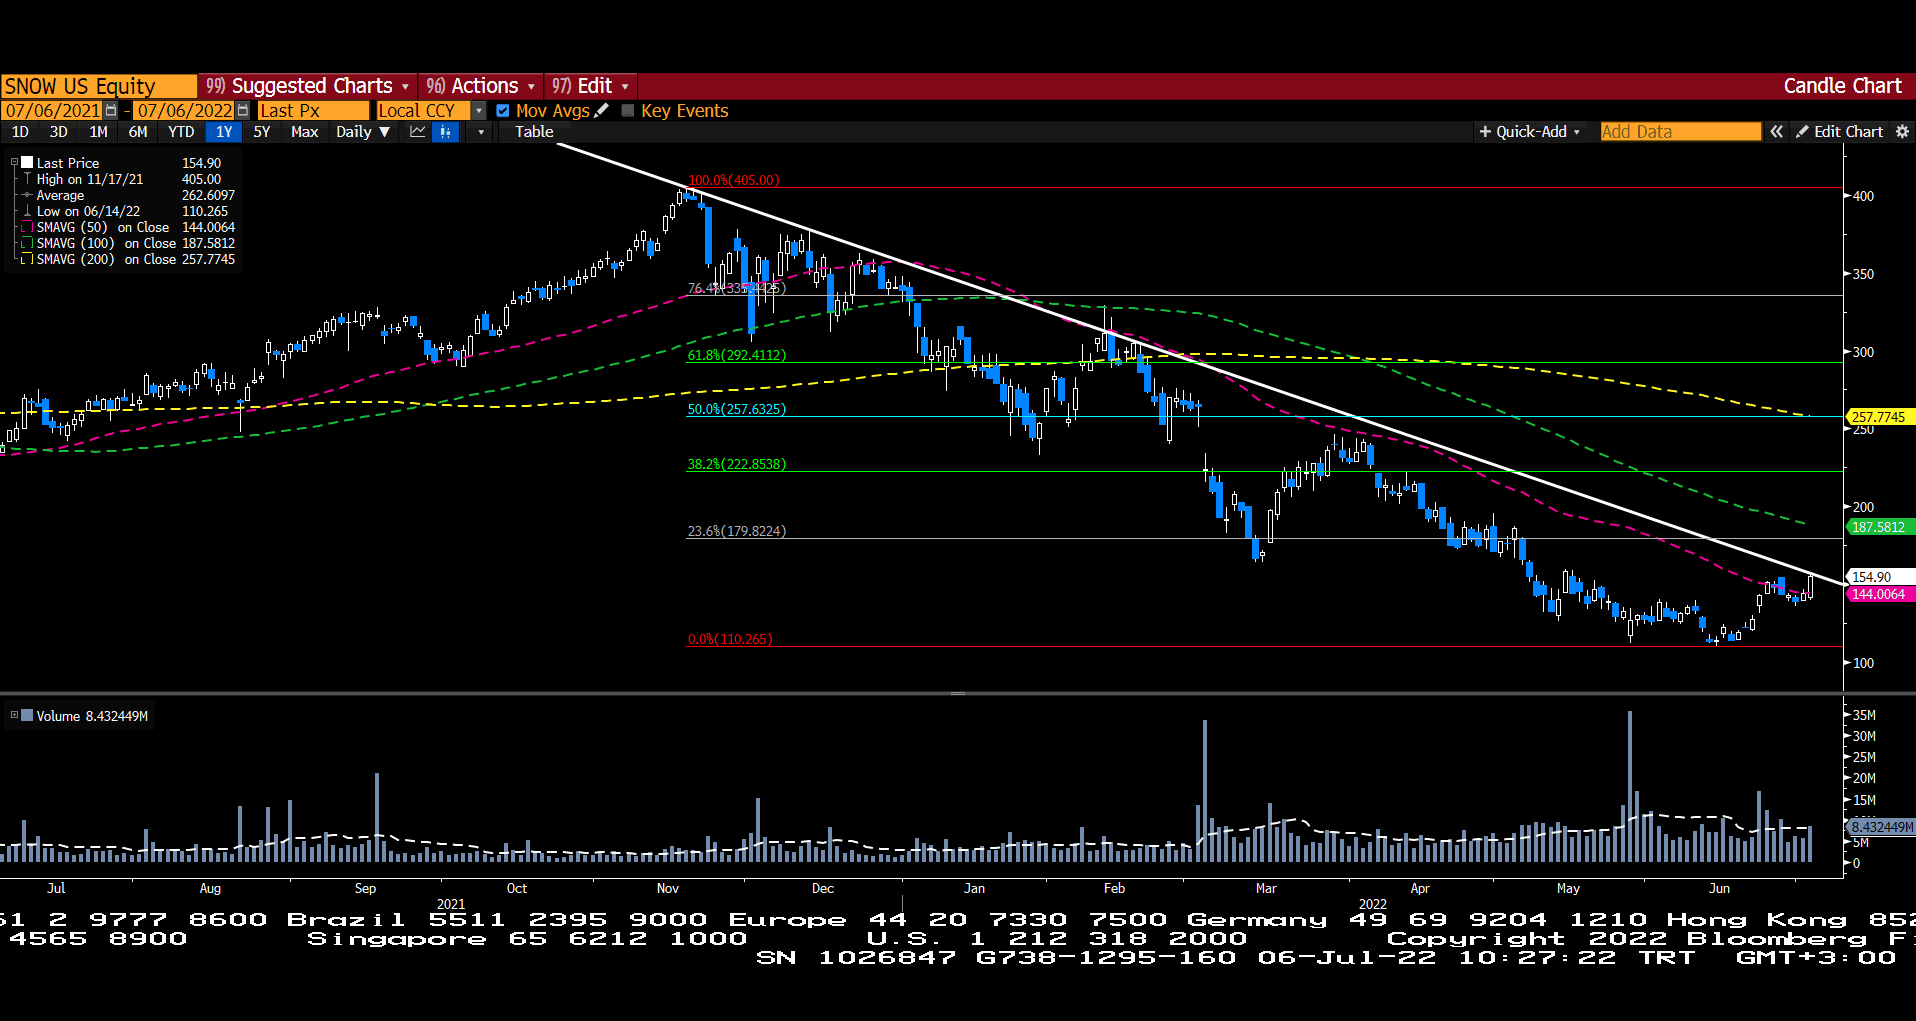The width and height of the screenshot is (1916, 1021).
Task: Open the Actions dropdown menu
Action: point(481,86)
